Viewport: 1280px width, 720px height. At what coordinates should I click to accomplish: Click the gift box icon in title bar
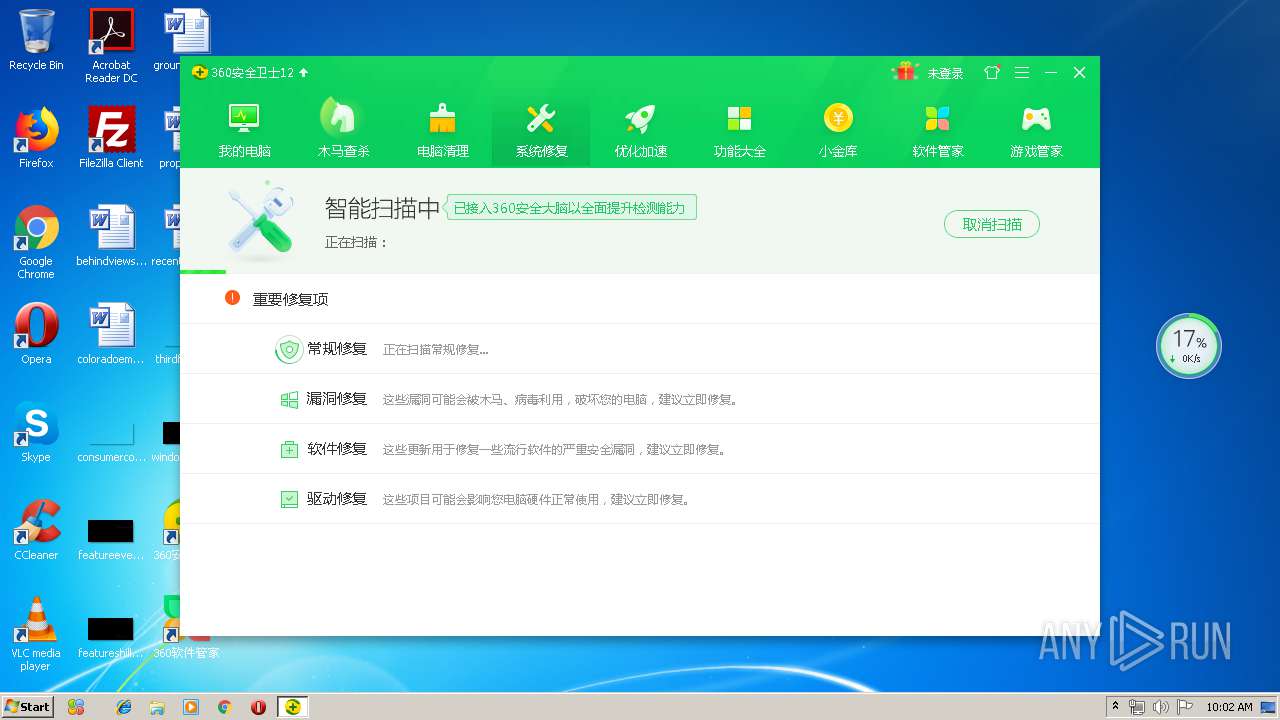click(x=906, y=72)
